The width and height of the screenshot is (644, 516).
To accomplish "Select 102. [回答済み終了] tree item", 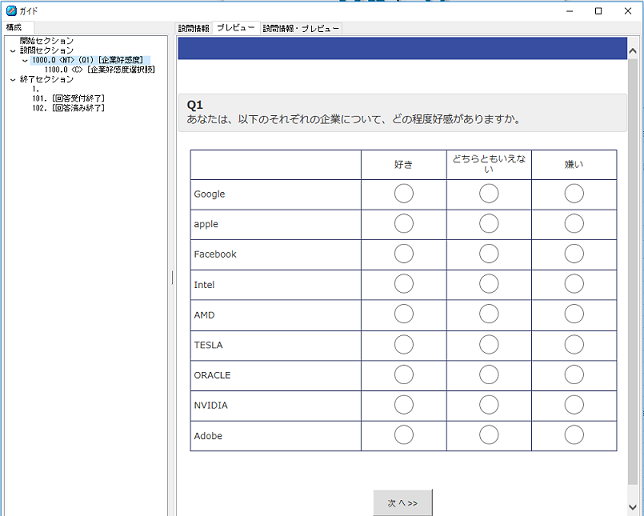I will point(69,108).
